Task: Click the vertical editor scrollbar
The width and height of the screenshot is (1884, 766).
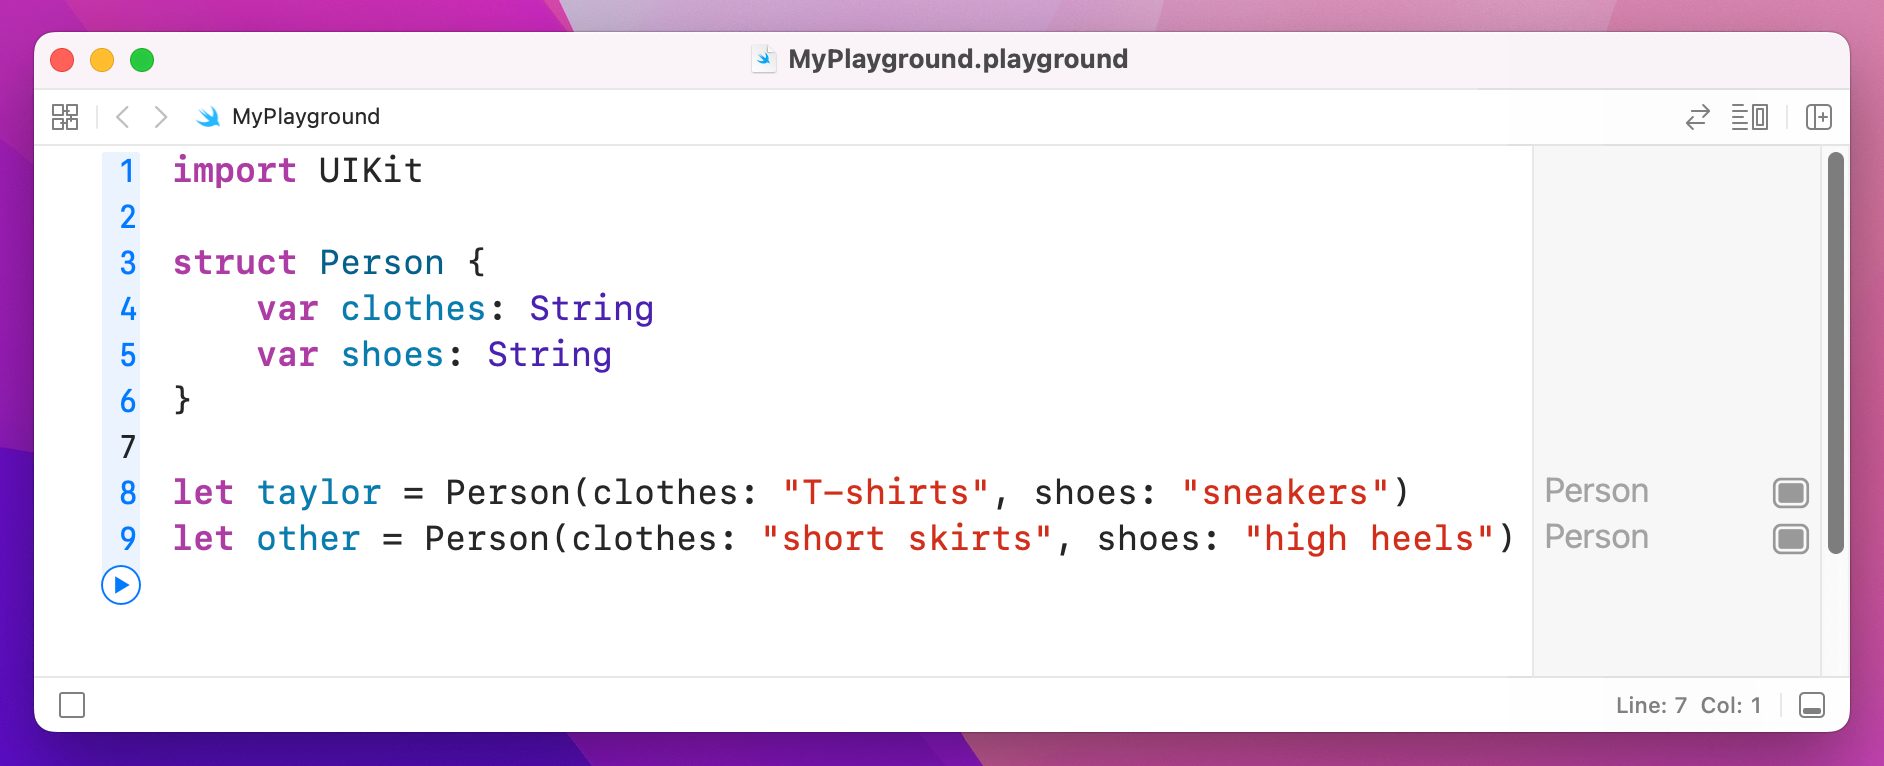Action: click(1835, 353)
